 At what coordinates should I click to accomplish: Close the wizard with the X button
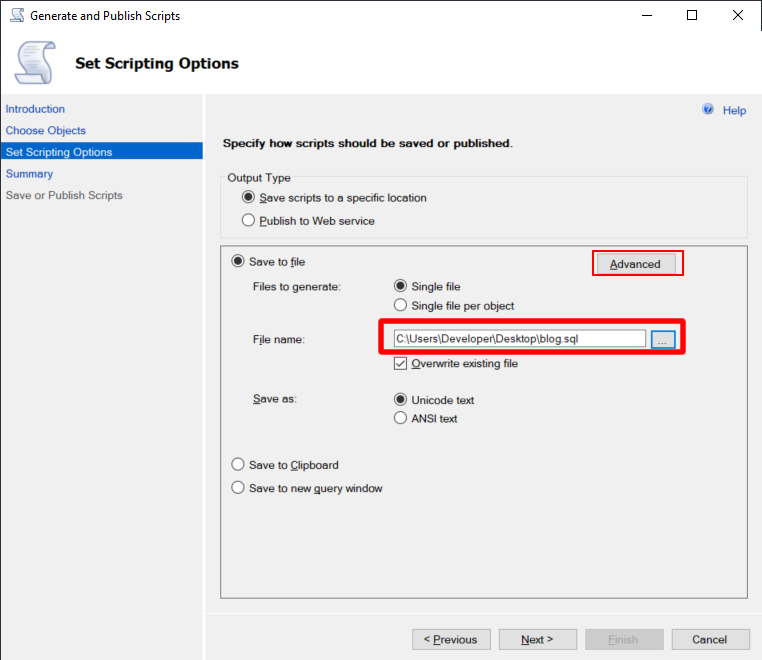click(x=737, y=15)
